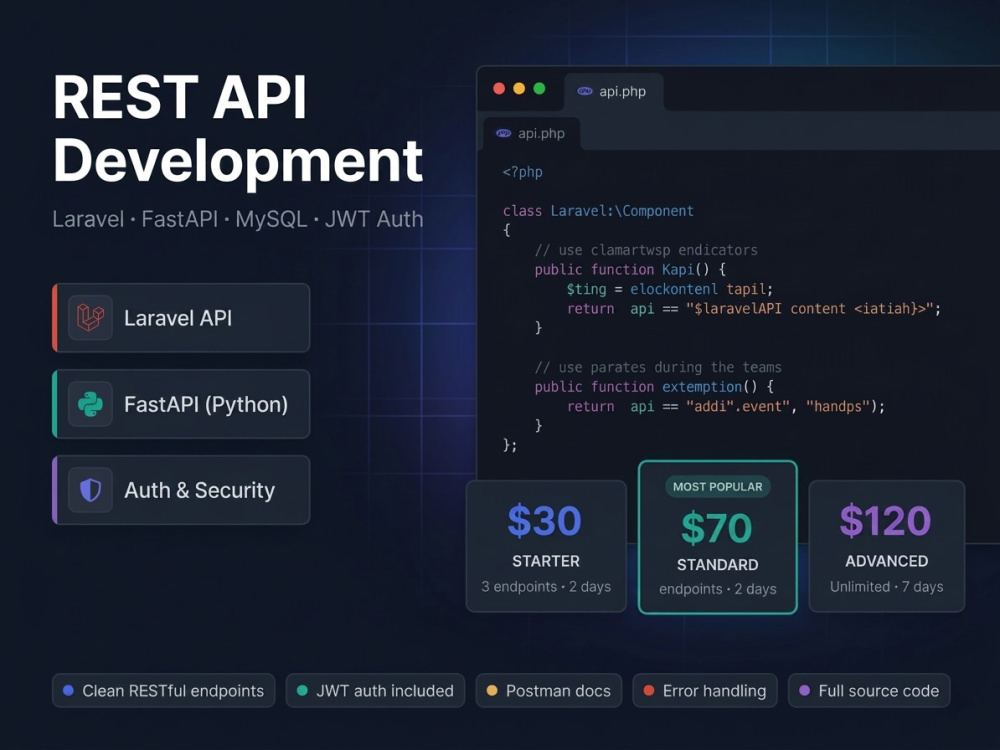The image size is (1000, 750).
Task: Click the blue dot beside Clean RESTful endpoints
Action: click(x=69, y=690)
